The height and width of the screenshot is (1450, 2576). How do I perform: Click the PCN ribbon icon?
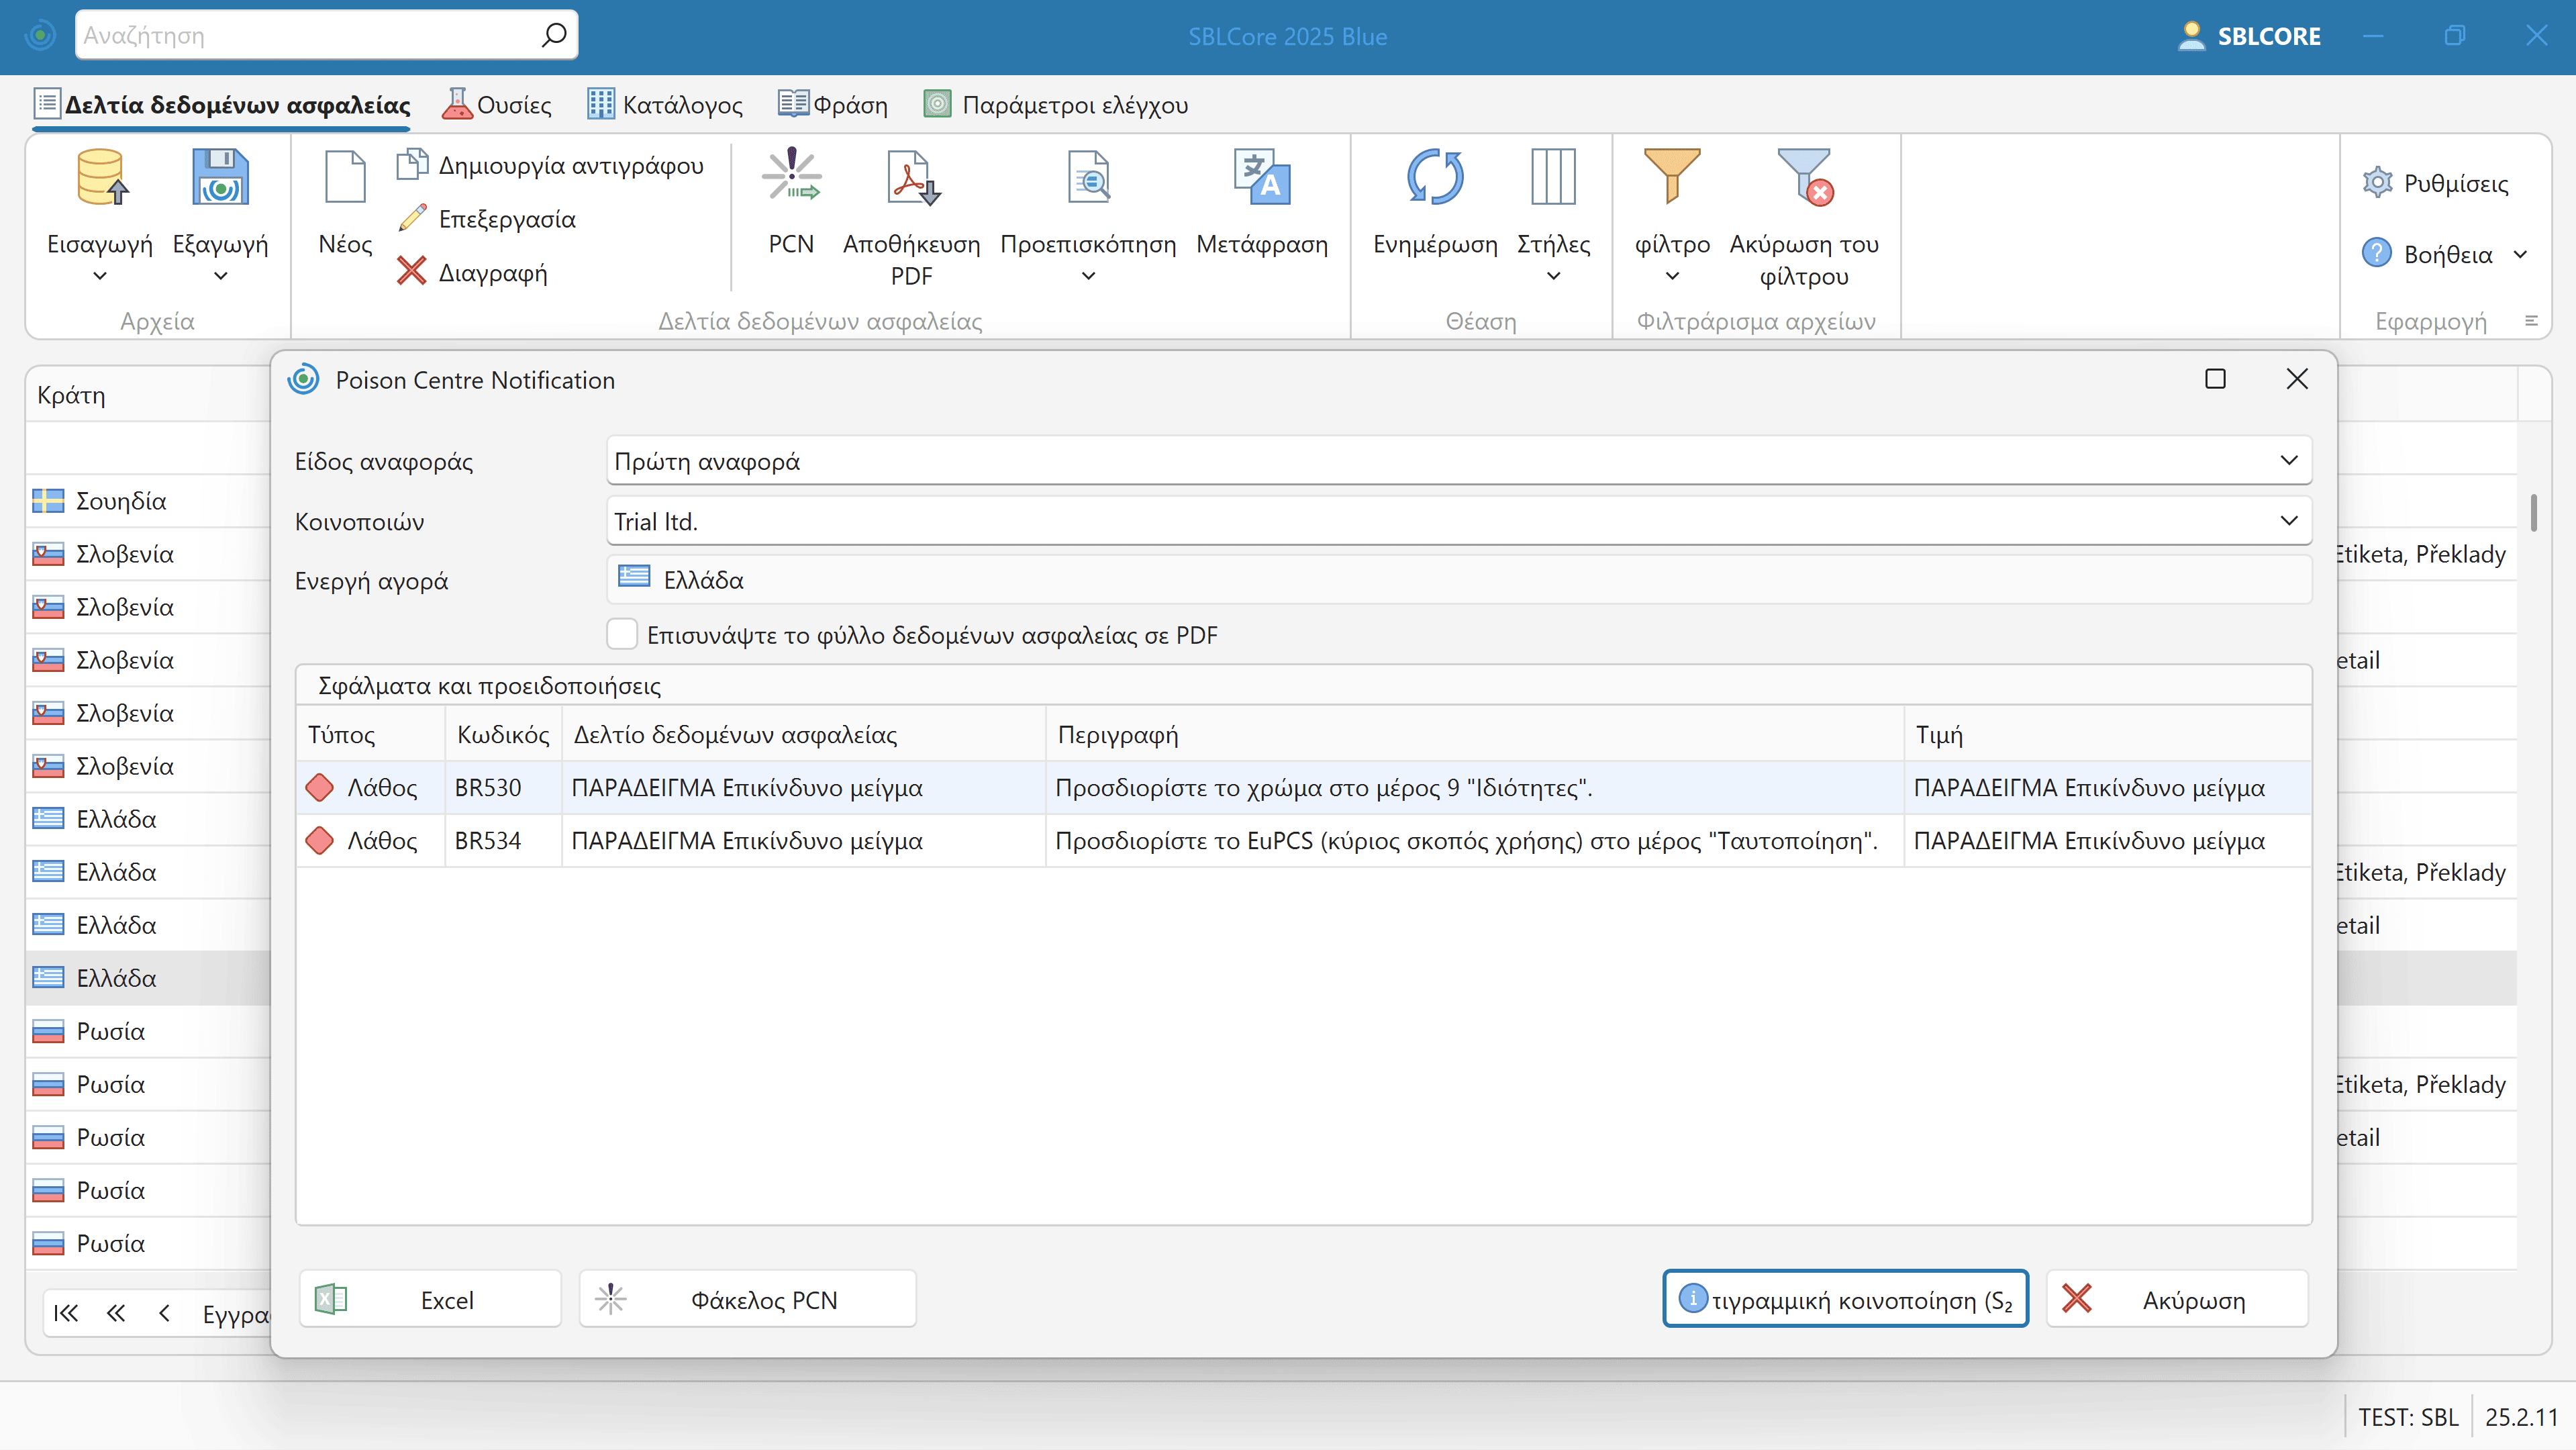click(x=791, y=177)
